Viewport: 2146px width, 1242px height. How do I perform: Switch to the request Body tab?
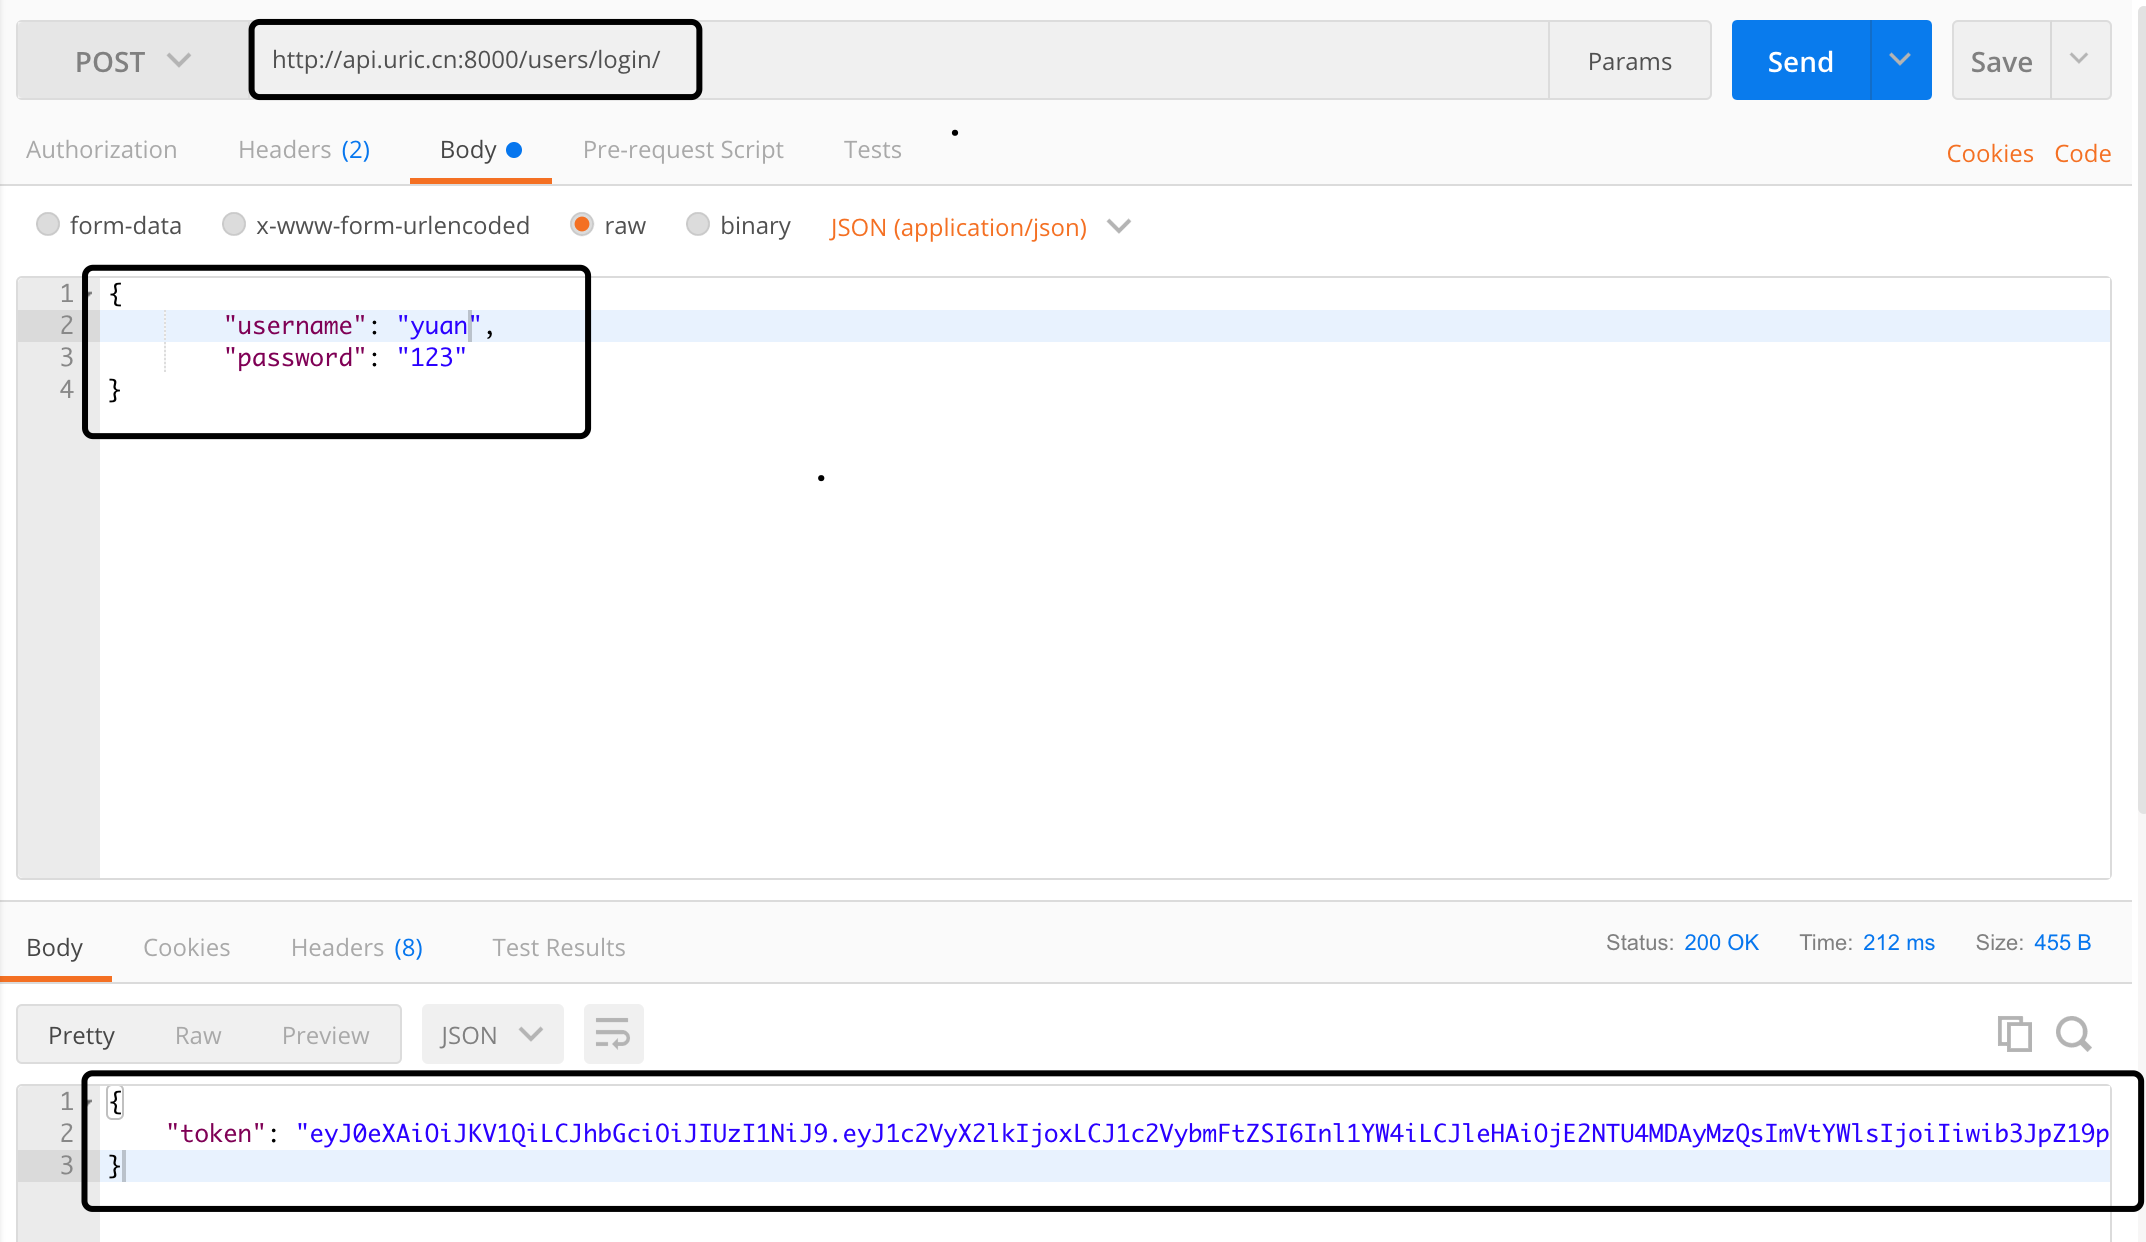[x=481, y=150]
